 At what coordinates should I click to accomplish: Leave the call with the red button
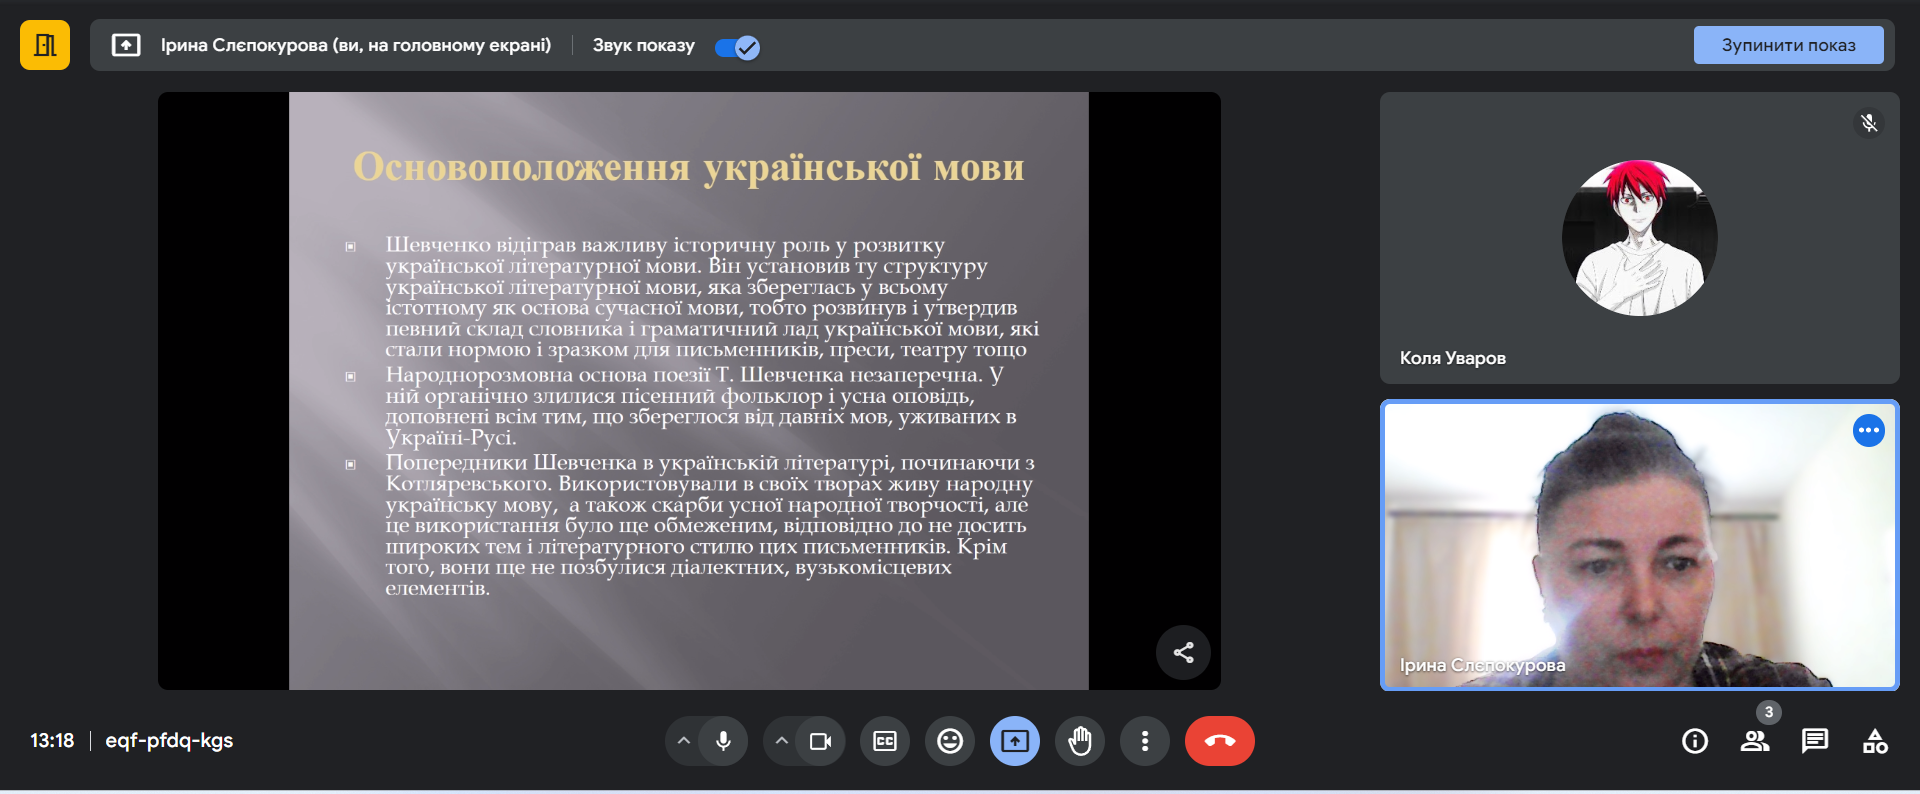pos(1219,741)
